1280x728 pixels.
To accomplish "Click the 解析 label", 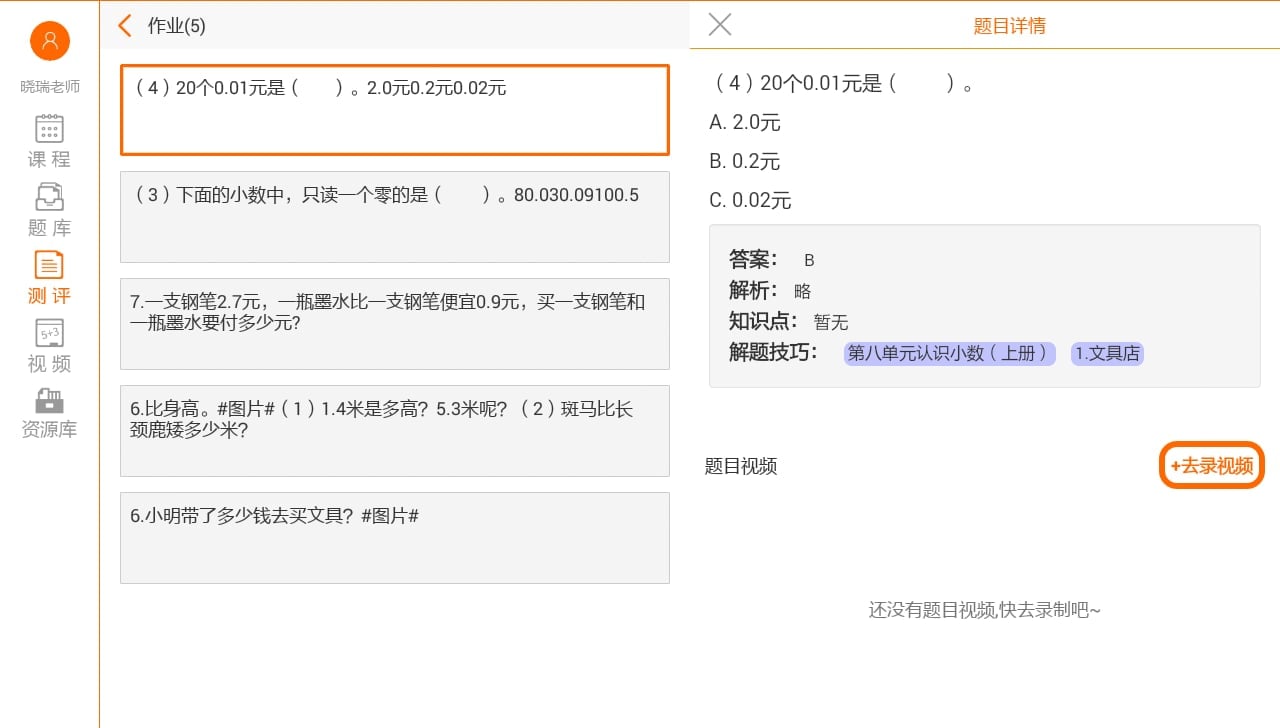I will [753, 290].
